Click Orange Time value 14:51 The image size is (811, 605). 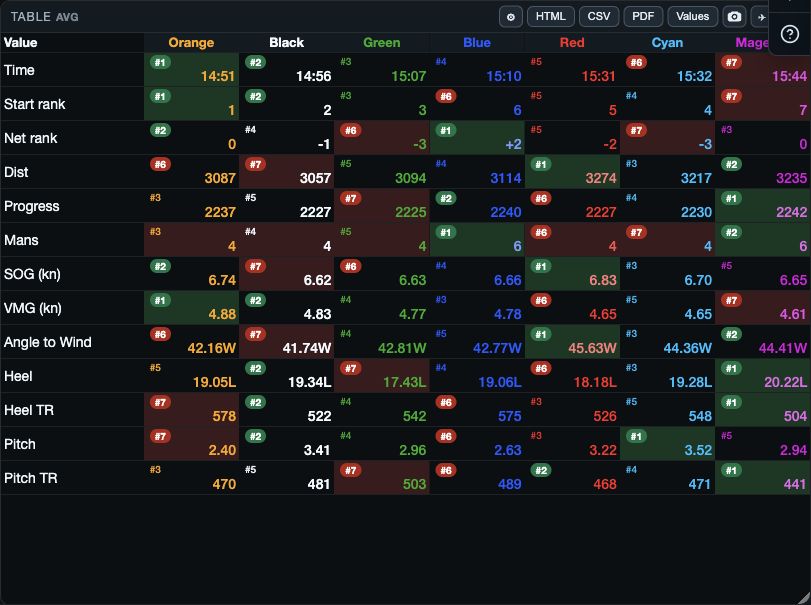pyautogui.click(x=218, y=77)
